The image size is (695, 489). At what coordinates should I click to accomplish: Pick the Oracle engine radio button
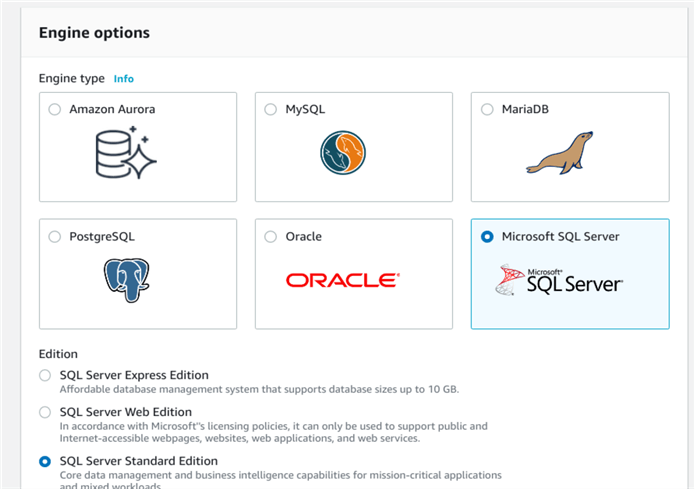270,237
